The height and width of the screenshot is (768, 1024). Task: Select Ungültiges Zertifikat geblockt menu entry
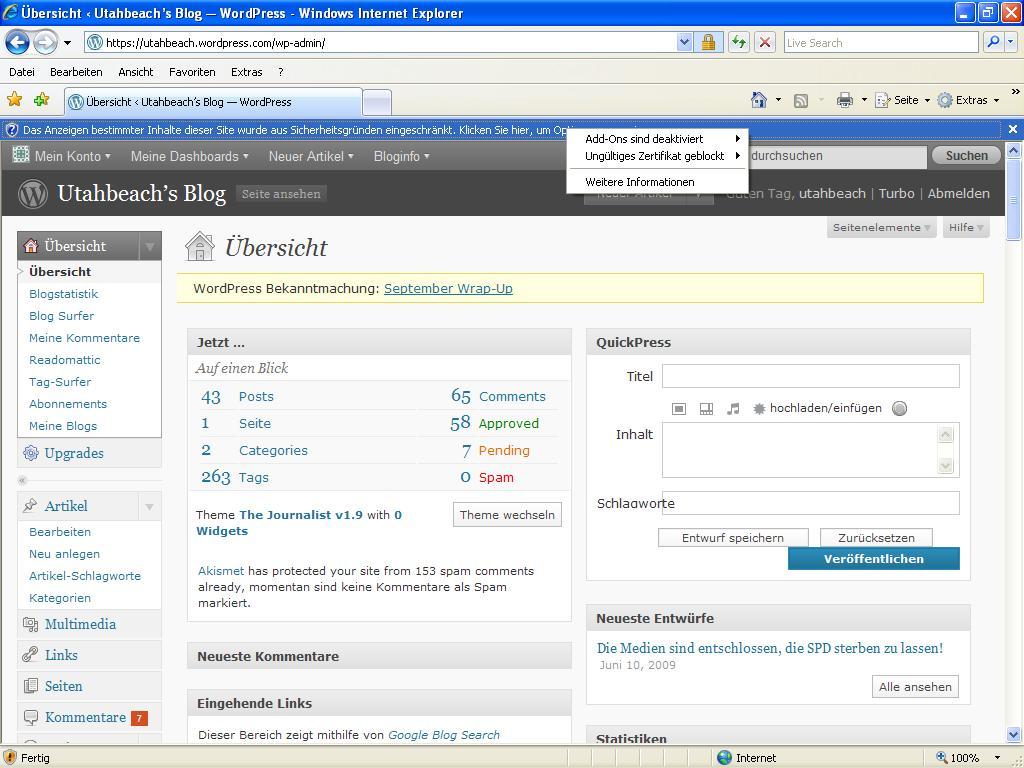[657, 156]
